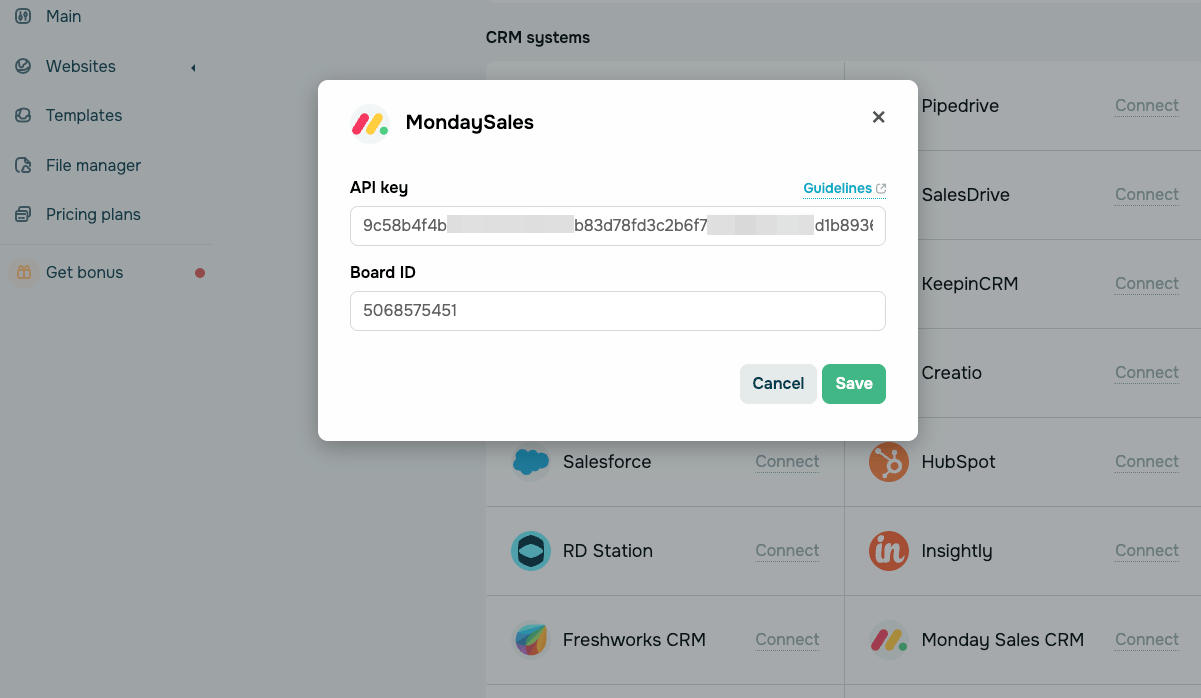The width and height of the screenshot is (1201, 698).
Task: Click the Insightly logo icon
Action: pos(888,551)
